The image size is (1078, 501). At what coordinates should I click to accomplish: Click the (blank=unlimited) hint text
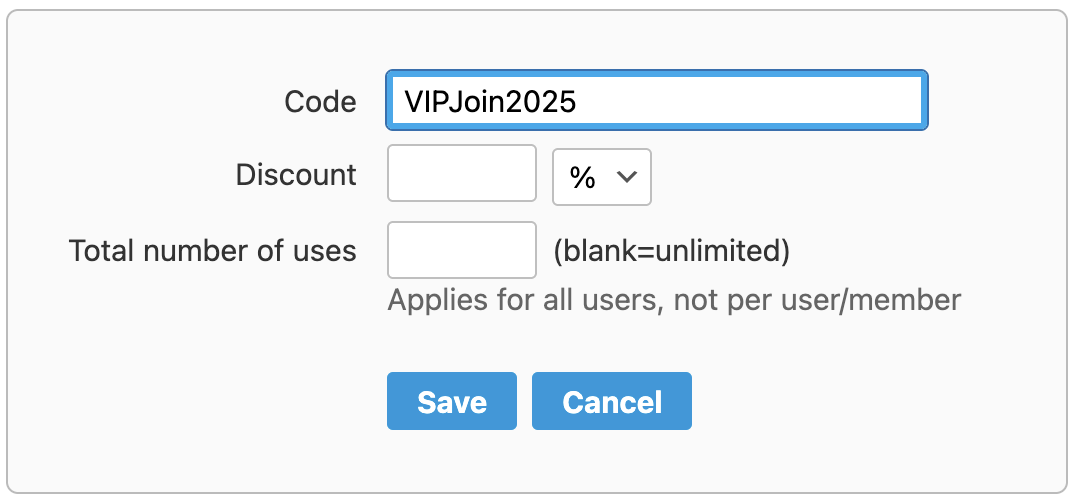coord(672,250)
